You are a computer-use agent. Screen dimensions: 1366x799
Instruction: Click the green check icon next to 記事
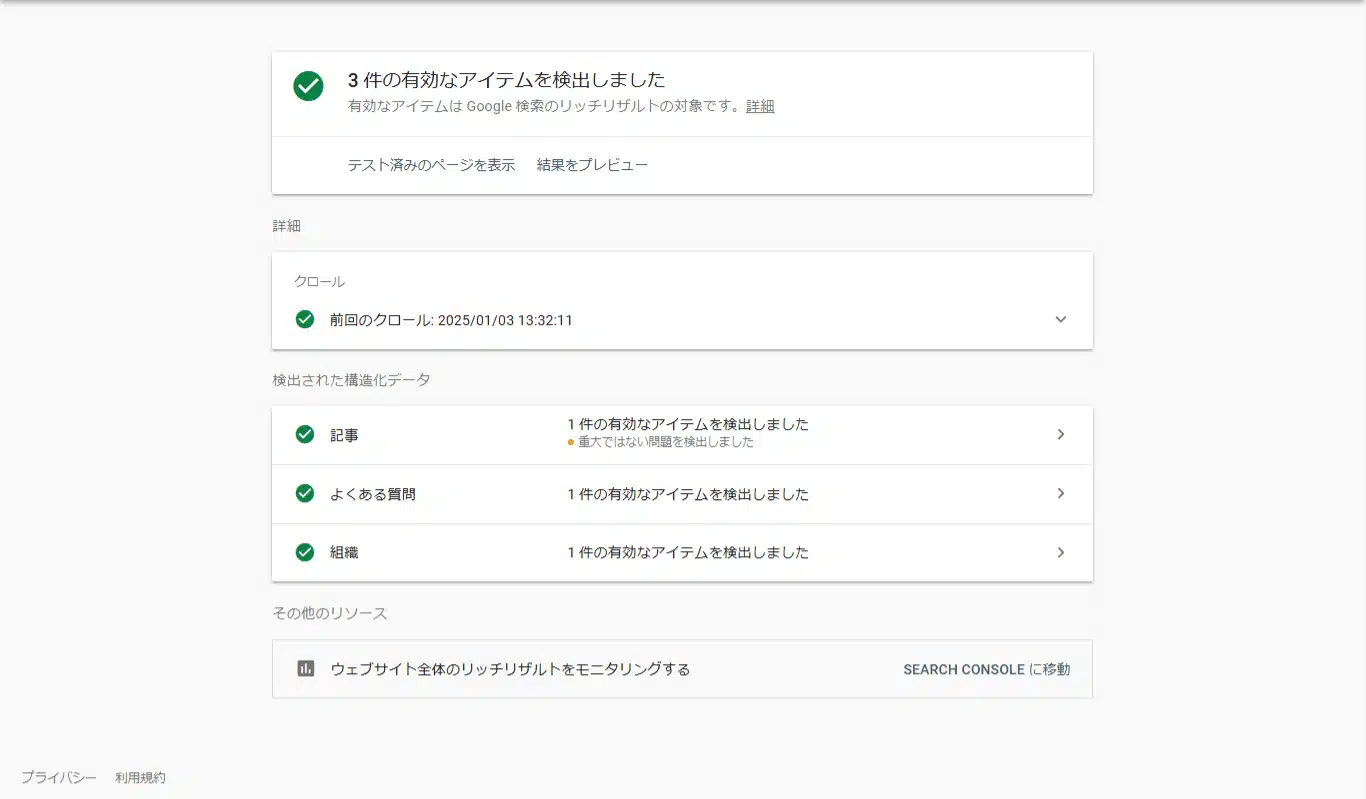point(305,435)
